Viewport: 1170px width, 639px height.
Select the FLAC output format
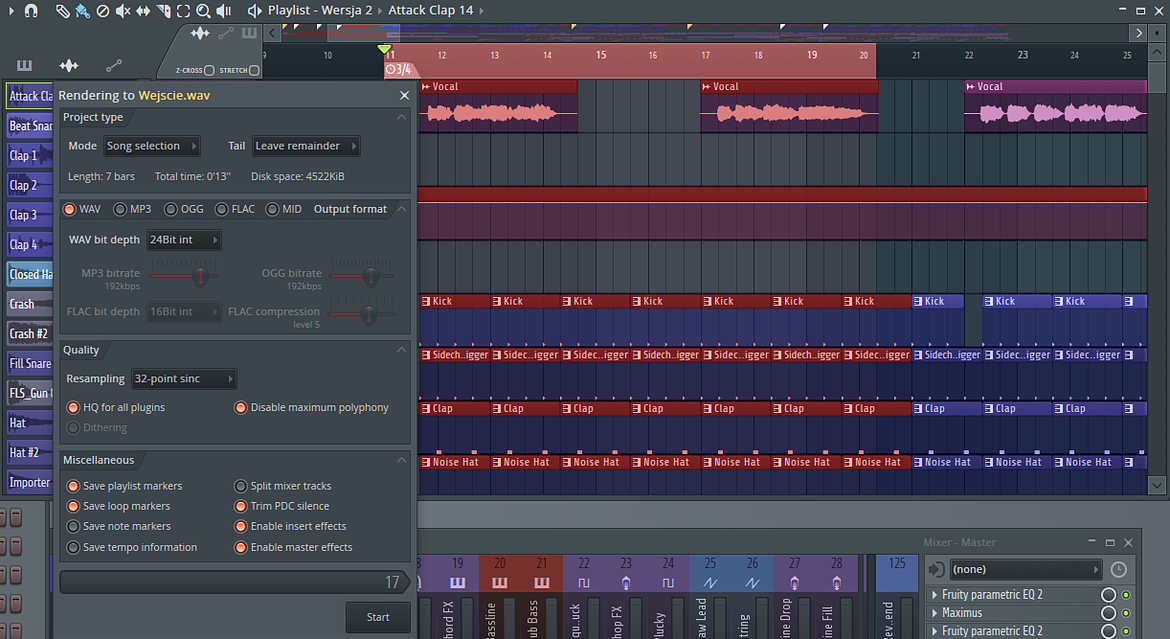pos(222,209)
